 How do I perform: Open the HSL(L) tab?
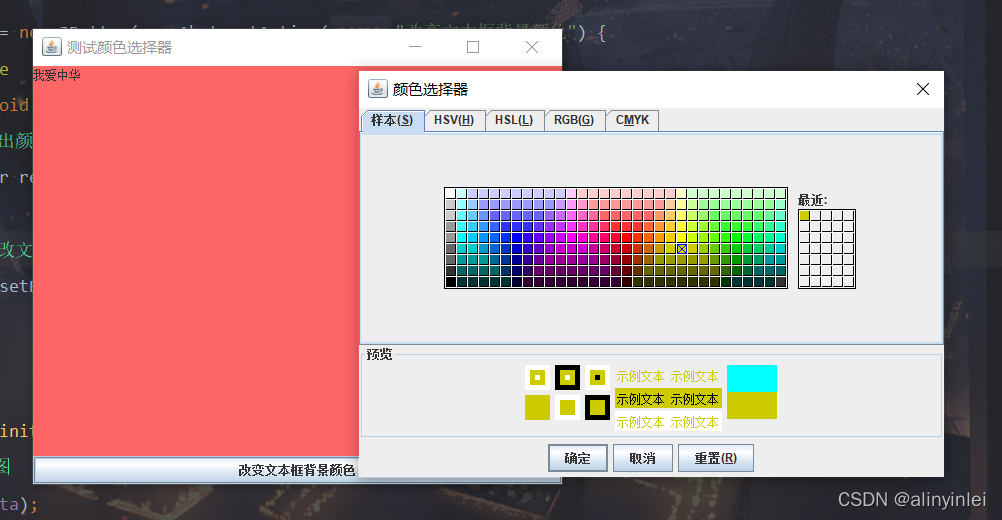coord(514,120)
